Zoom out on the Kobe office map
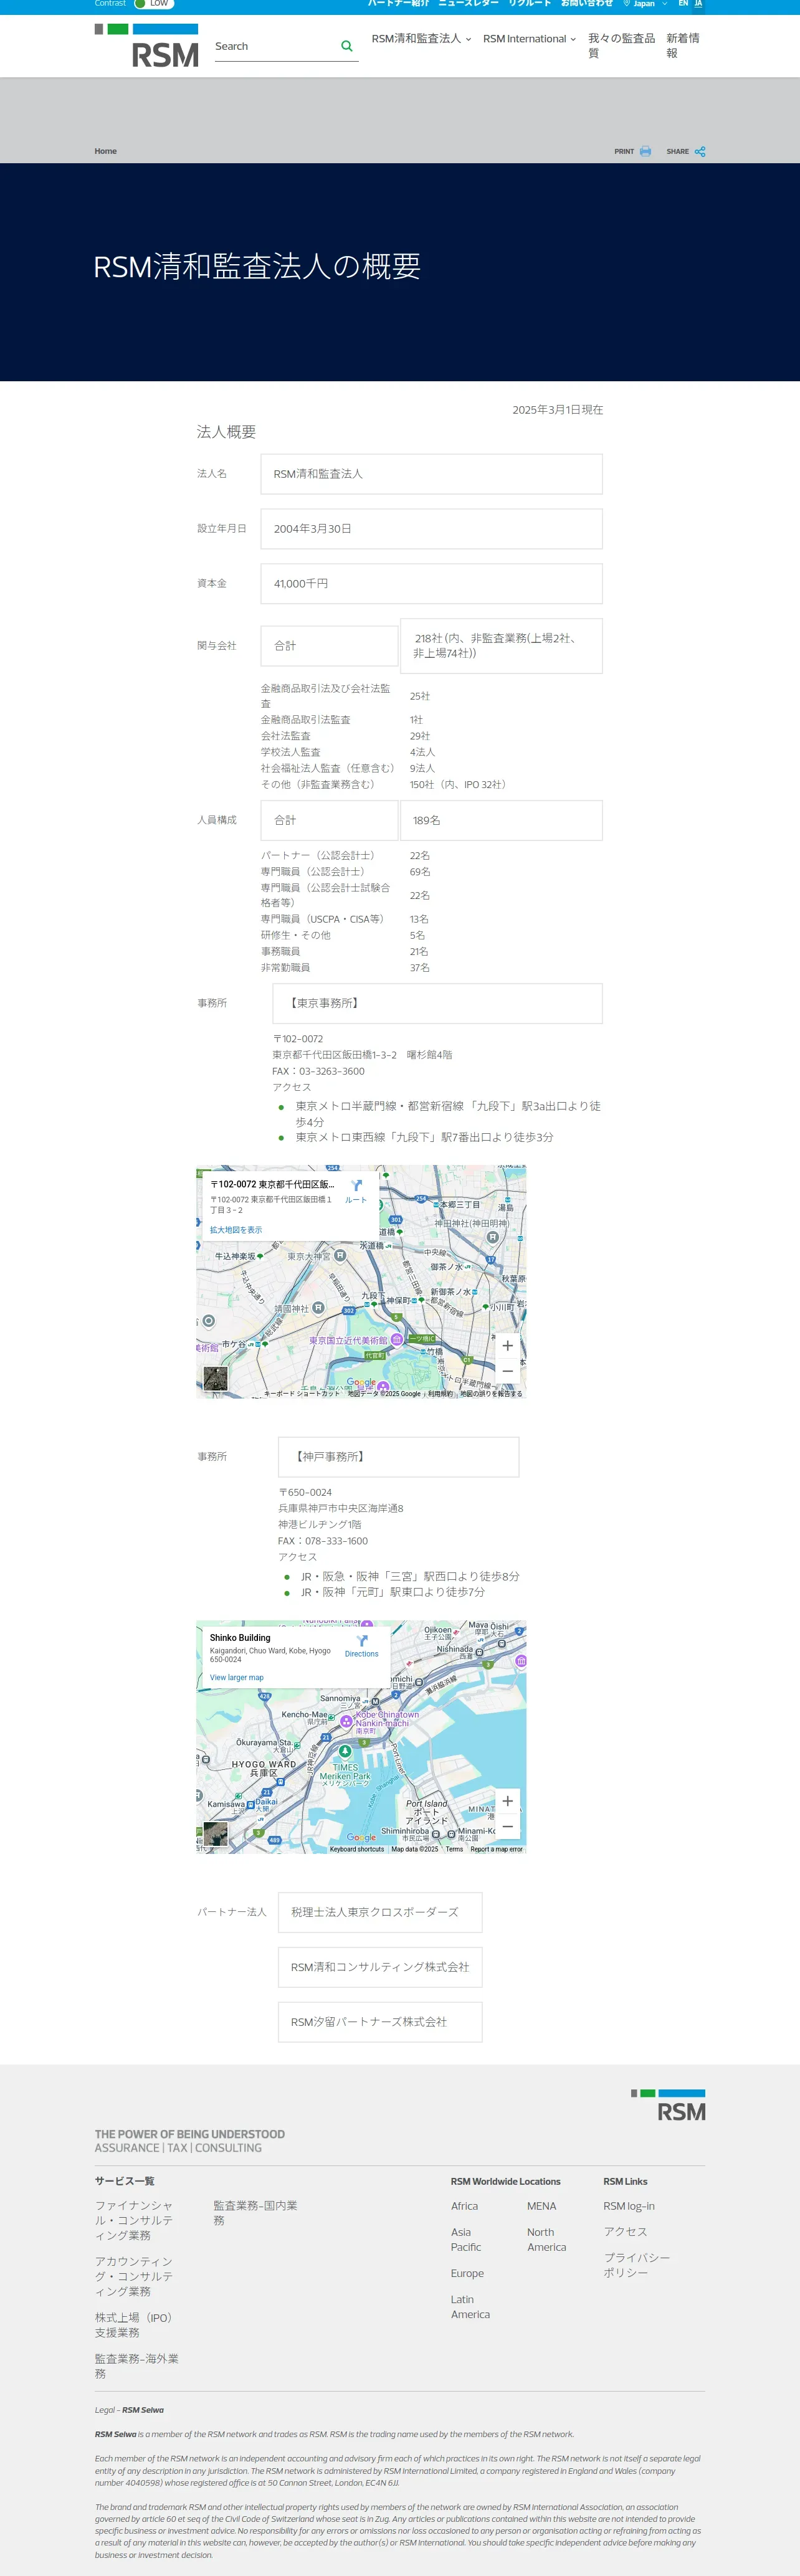 (508, 1826)
